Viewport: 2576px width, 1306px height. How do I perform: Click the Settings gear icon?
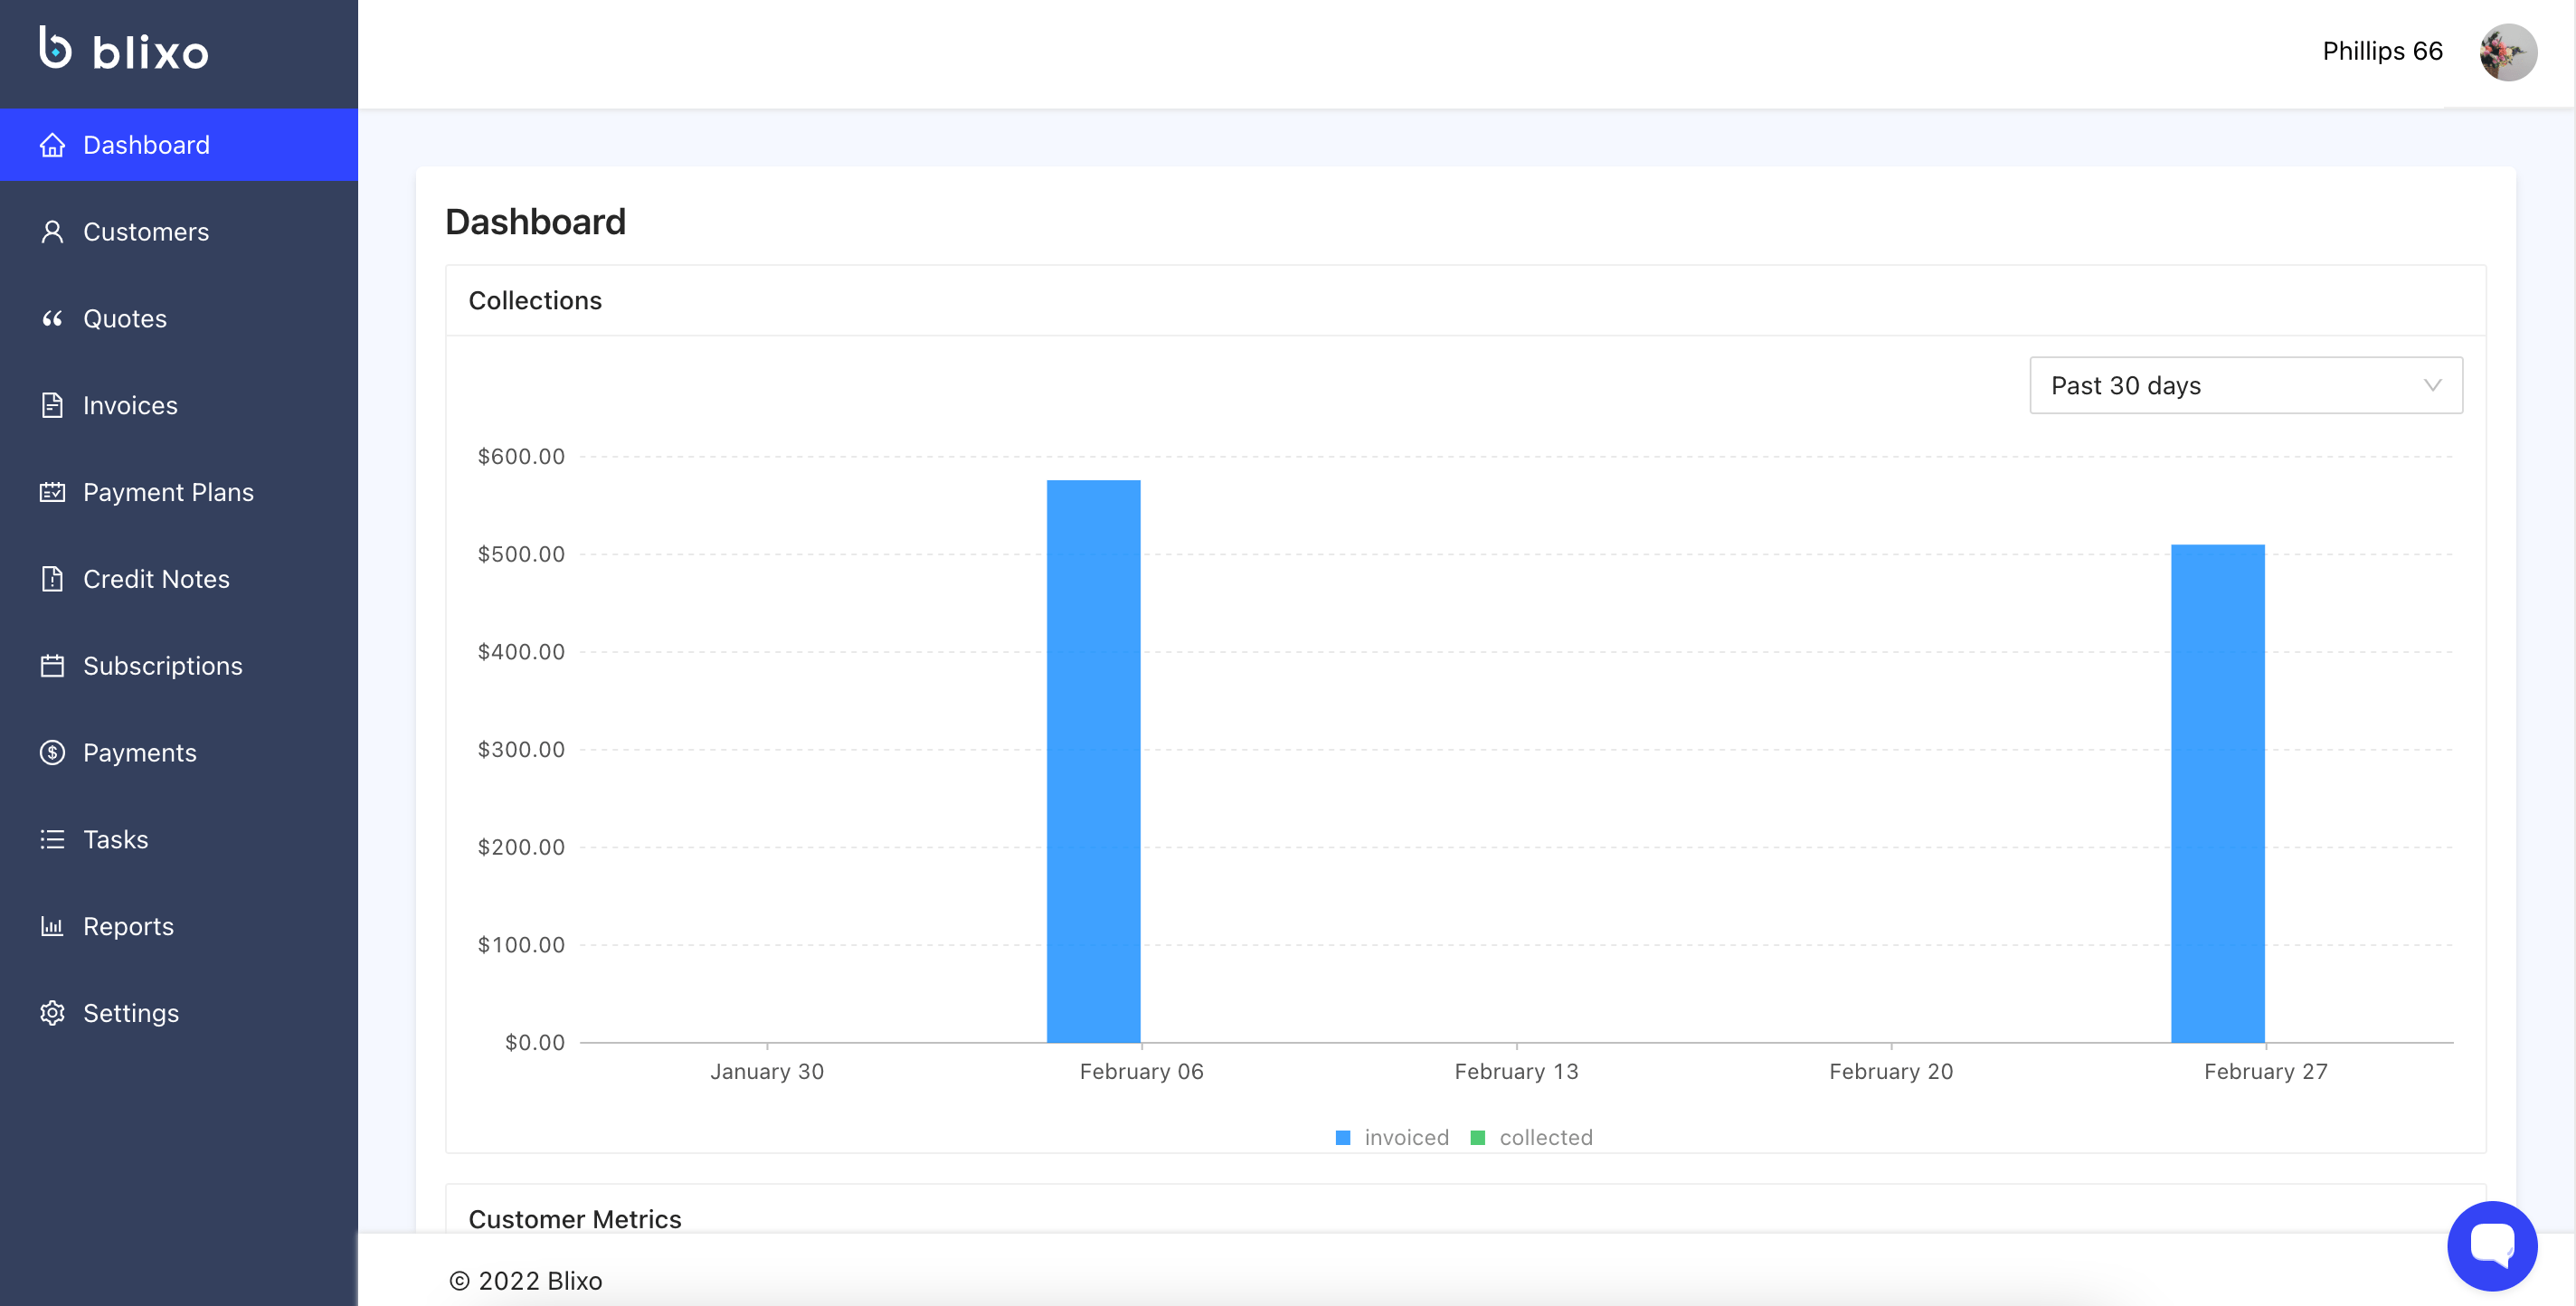[52, 1013]
